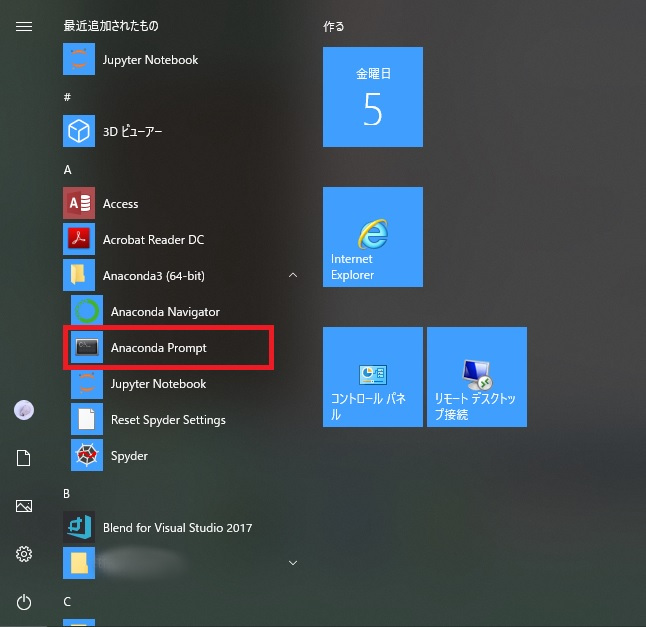The width and height of the screenshot is (646, 627).
Task: Click the Power button icon
Action: (23, 602)
